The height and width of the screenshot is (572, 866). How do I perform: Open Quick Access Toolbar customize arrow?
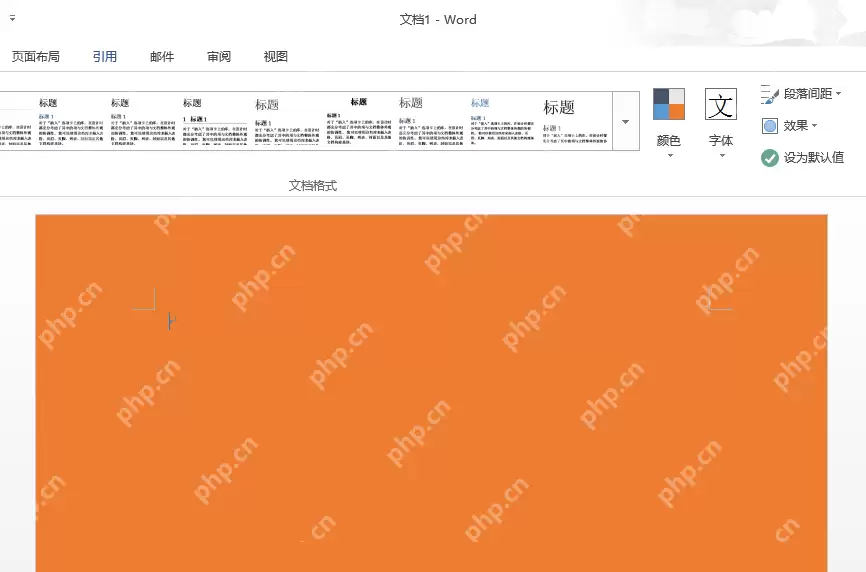tap(12, 18)
